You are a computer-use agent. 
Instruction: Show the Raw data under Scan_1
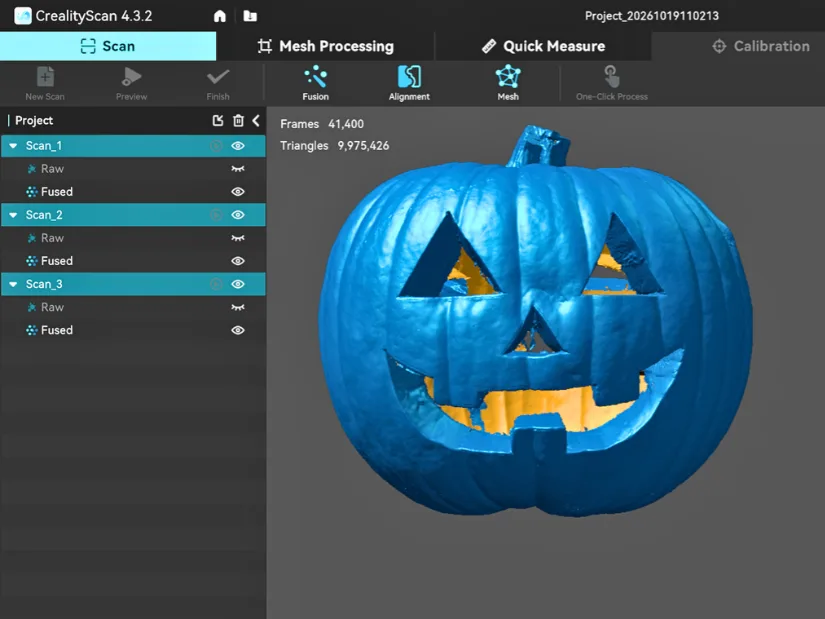coord(238,169)
